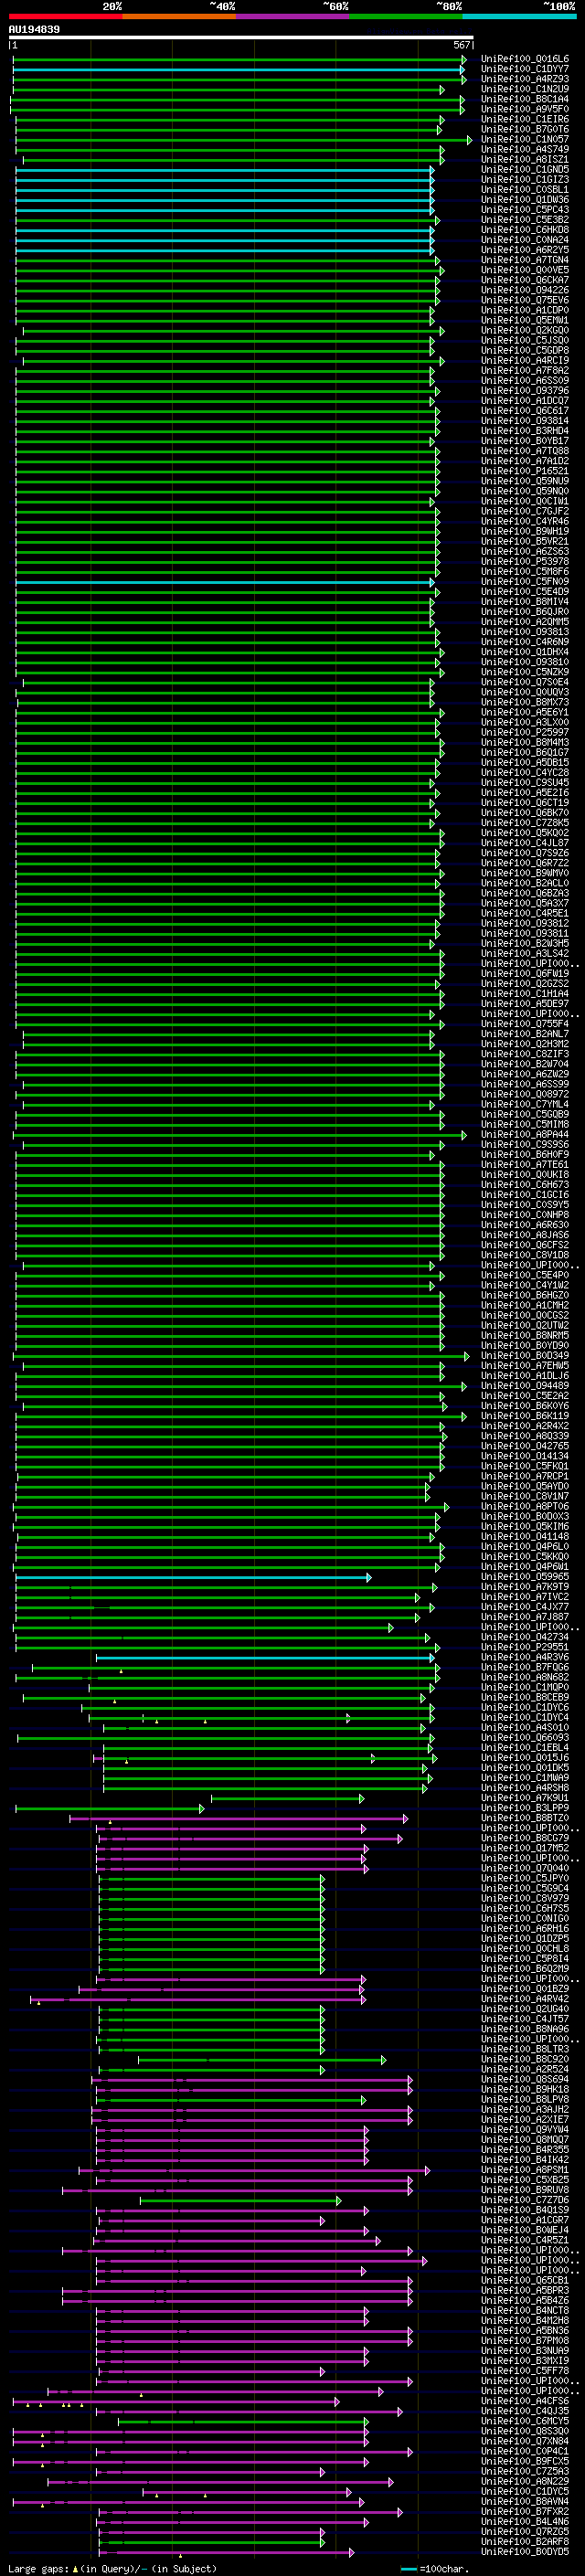The width and height of the screenshot is (585, 2576).
Task: Click the UniRef100_C1EBL4 label
Action: (524, 1747)
